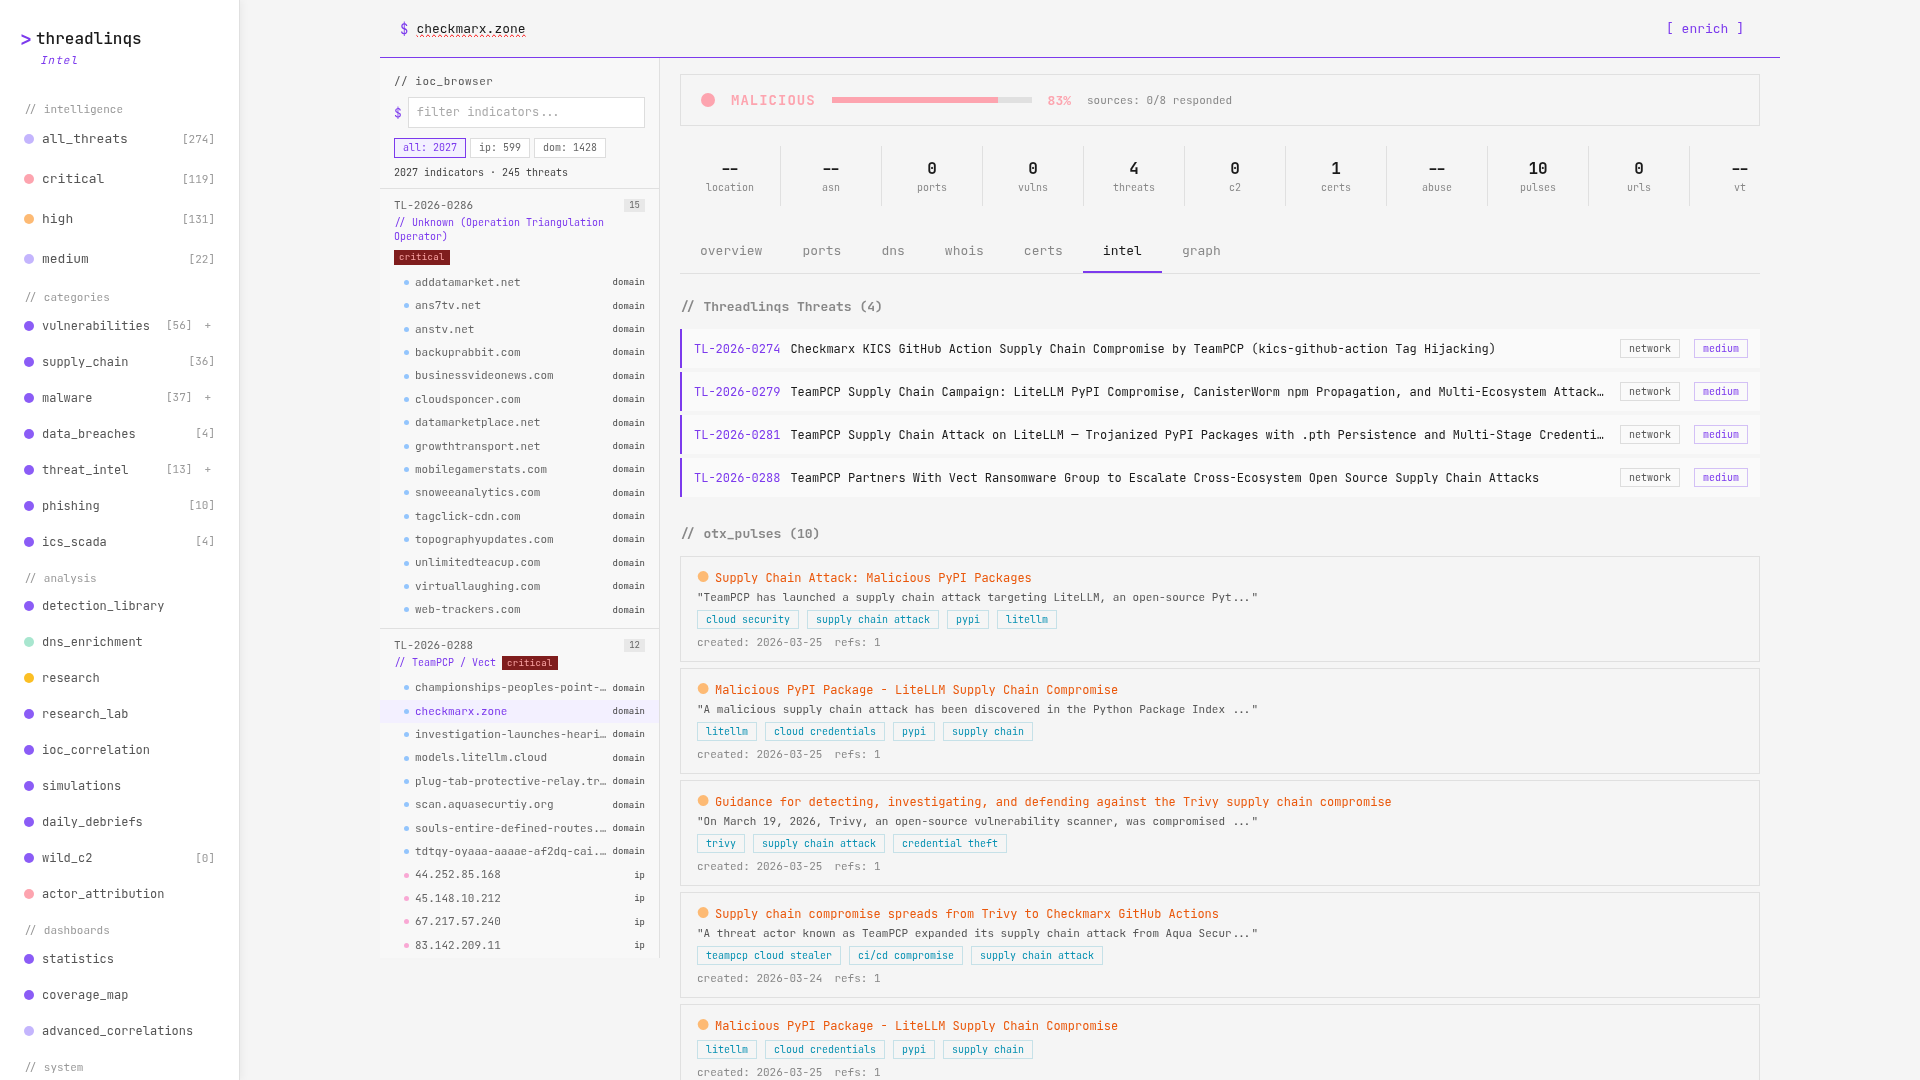Click the dns_enrichment green dot icon
1920x1080 pixels.
click(x=29, y=642)
